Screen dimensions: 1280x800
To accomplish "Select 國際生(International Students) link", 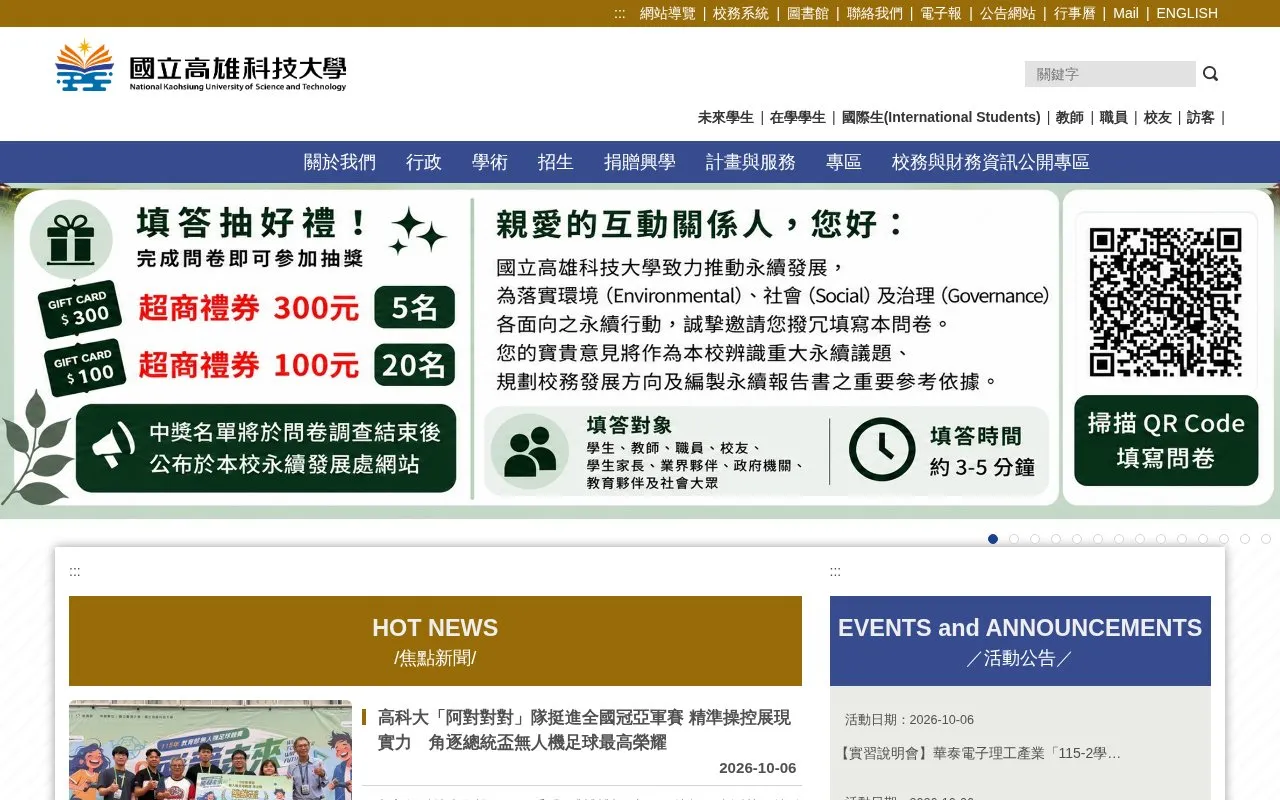I will [x=941, y=117].
